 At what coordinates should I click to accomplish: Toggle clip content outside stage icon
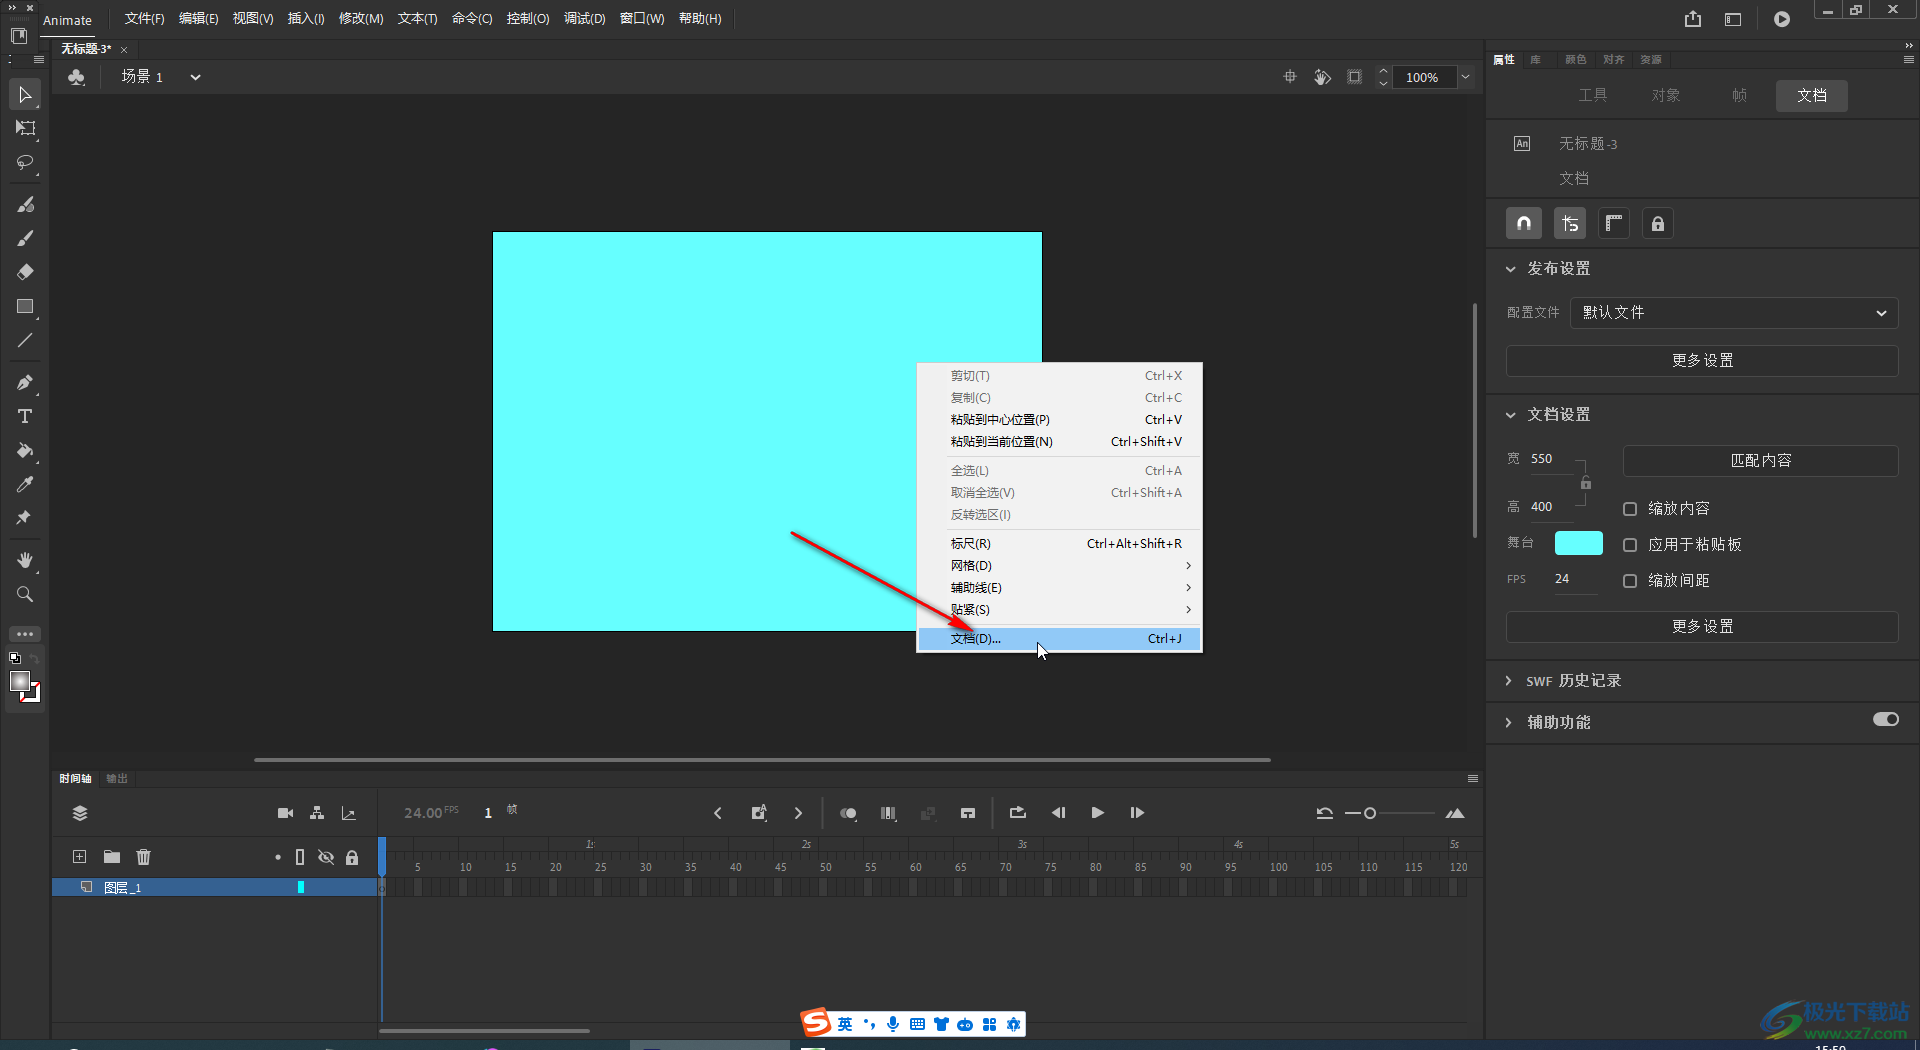point(1355,77)
